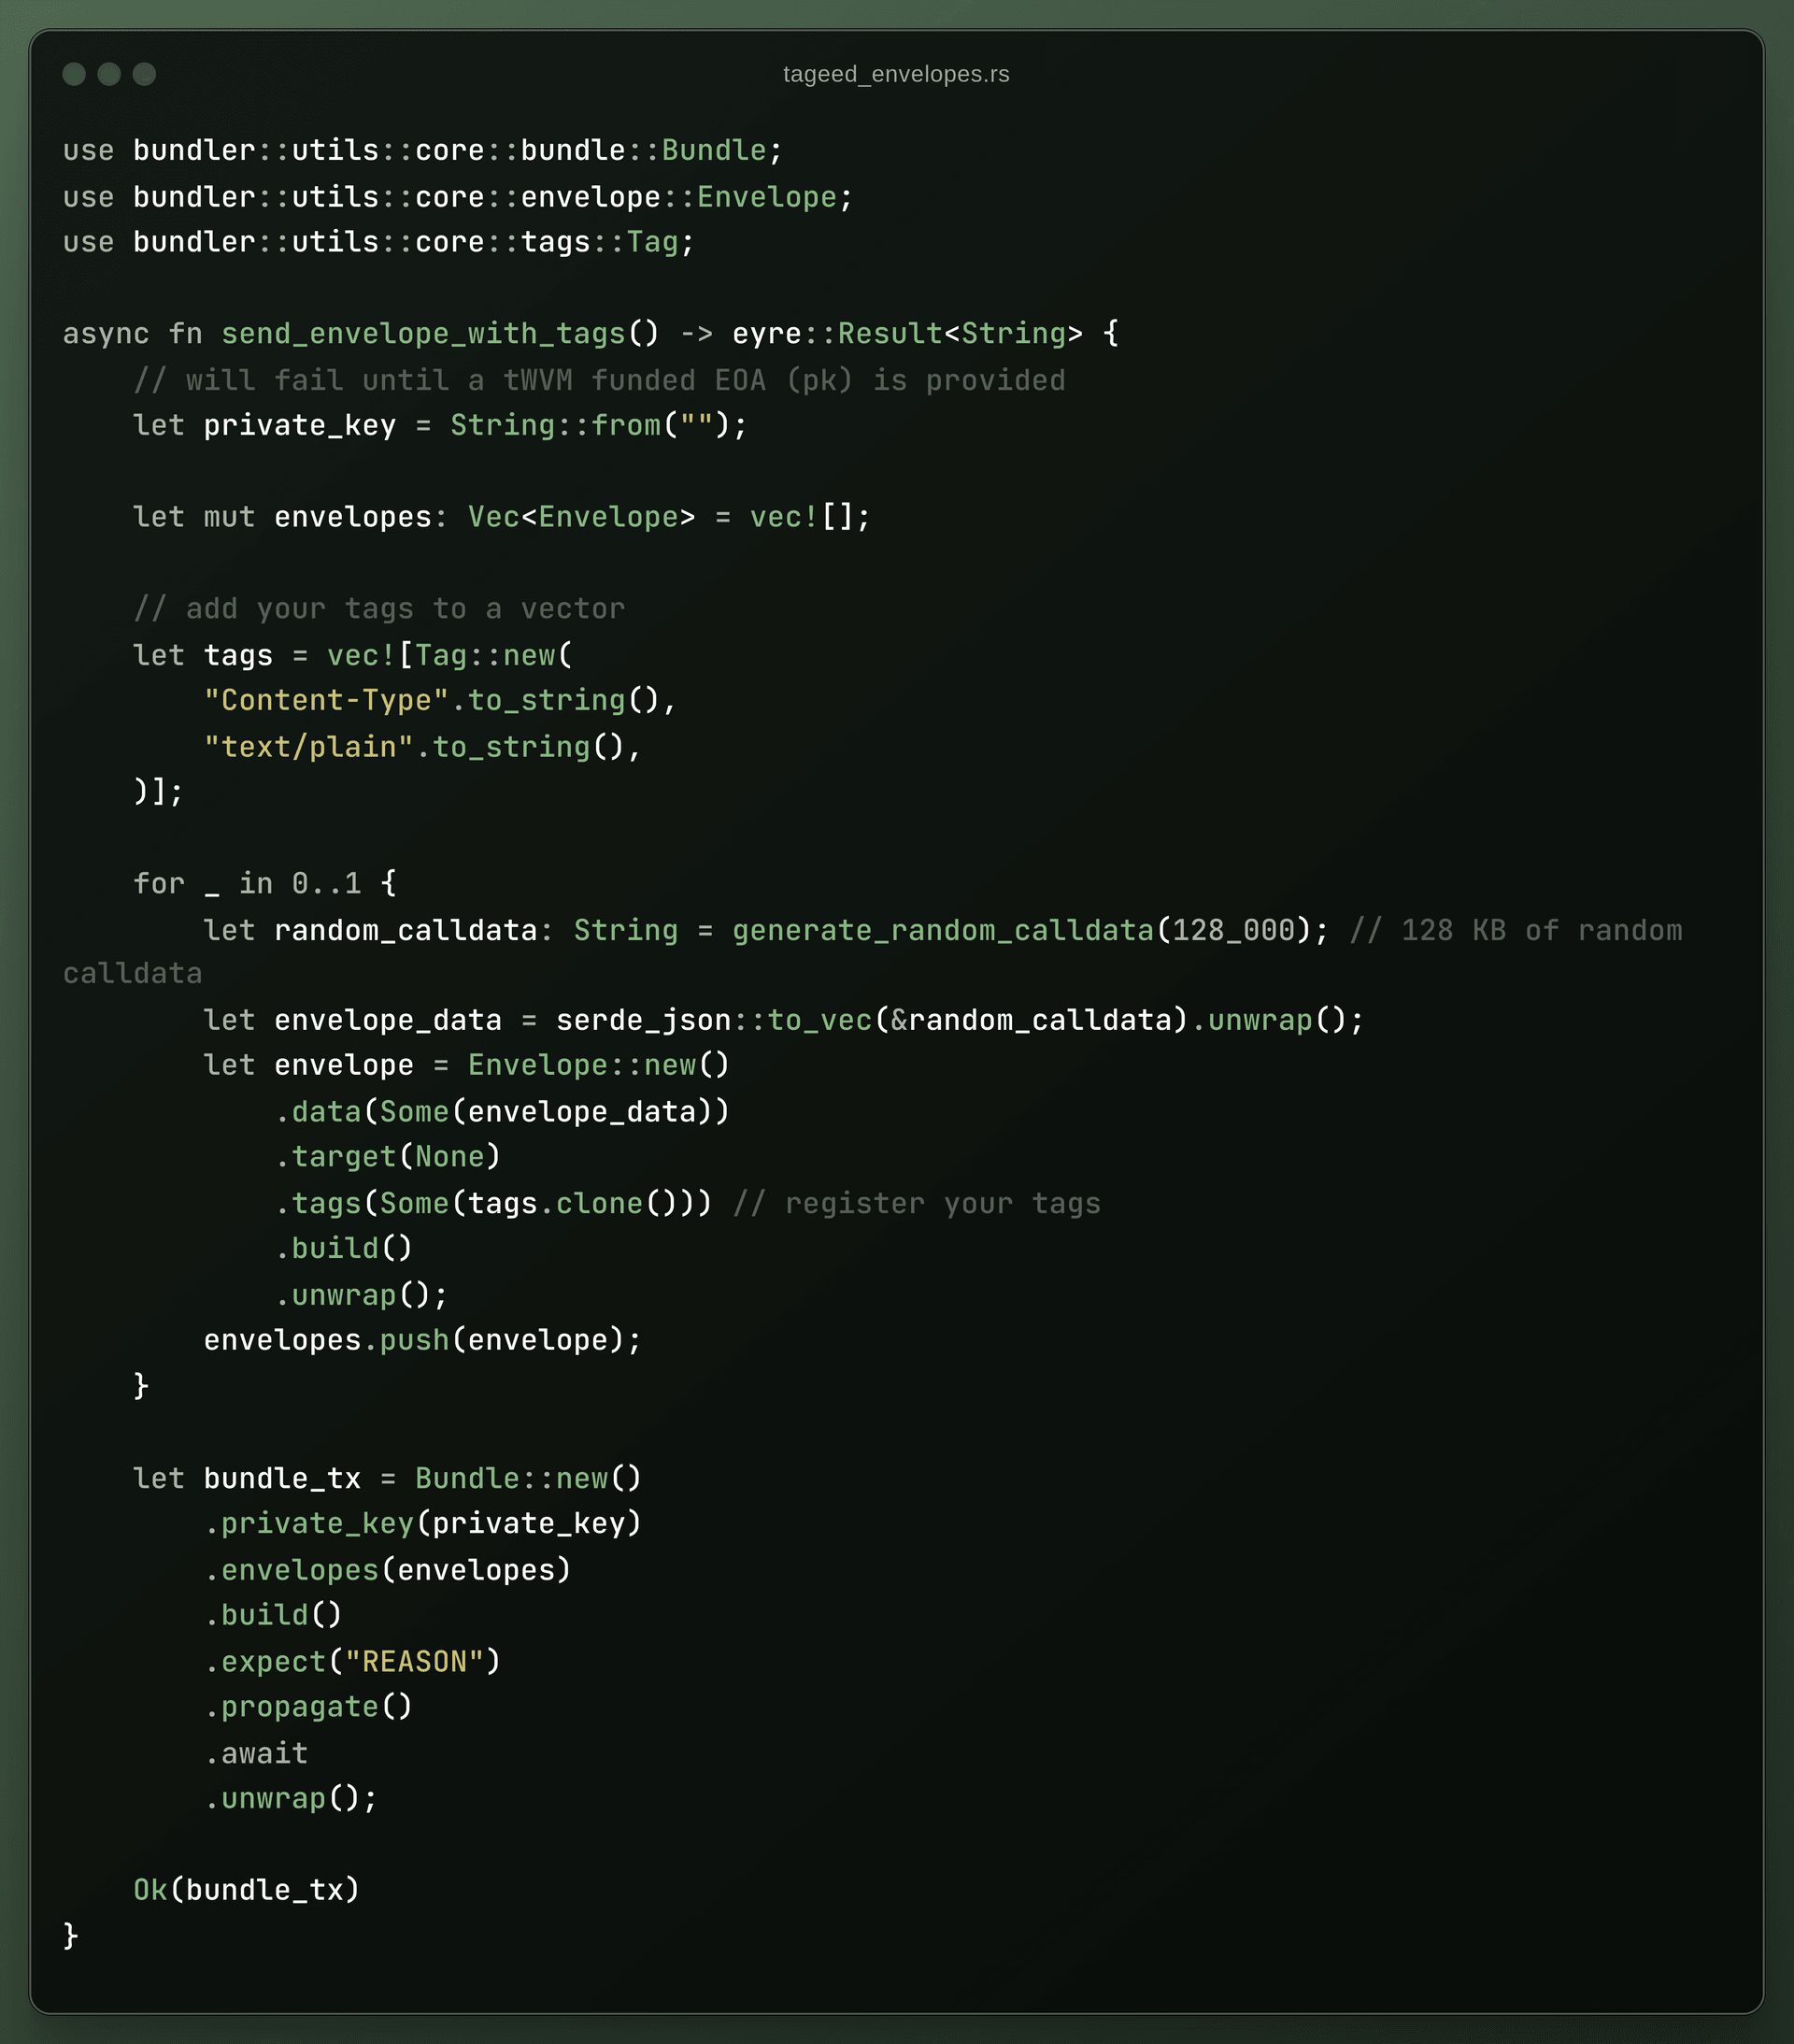
Task: Click the "text/plain" string literal
Action: [x=308, y=747]
